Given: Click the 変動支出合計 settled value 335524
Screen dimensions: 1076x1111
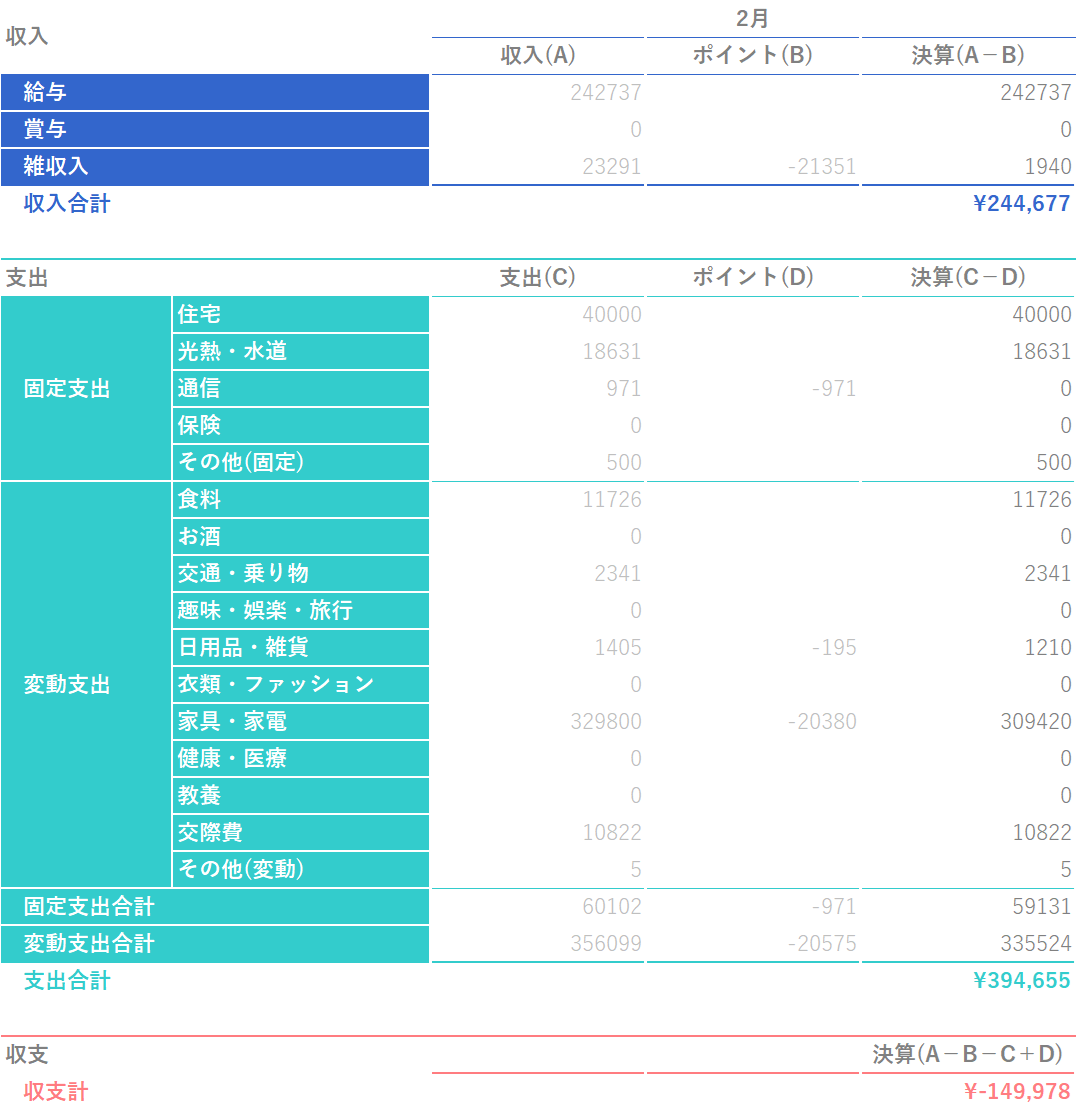Looking at the screenshot, I should [1035, 944].
